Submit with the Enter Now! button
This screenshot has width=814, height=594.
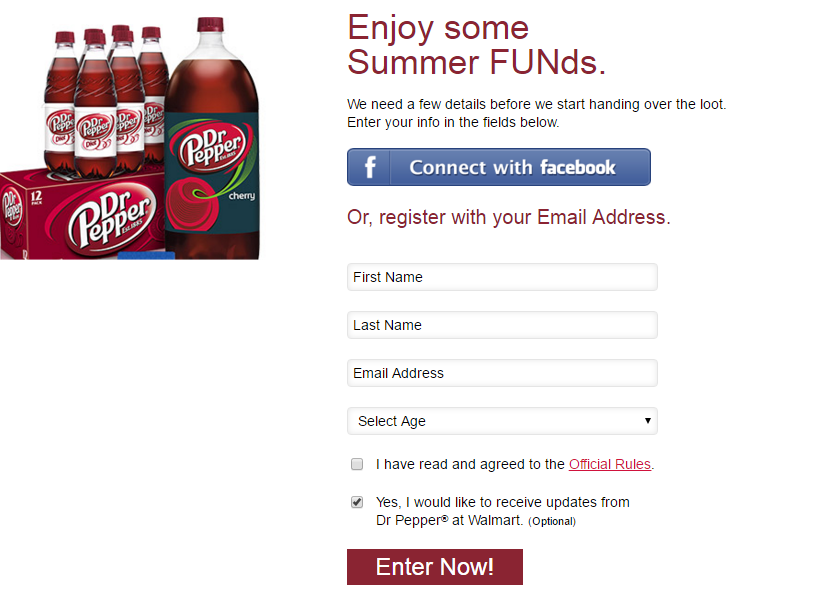[x=434, y=567]
